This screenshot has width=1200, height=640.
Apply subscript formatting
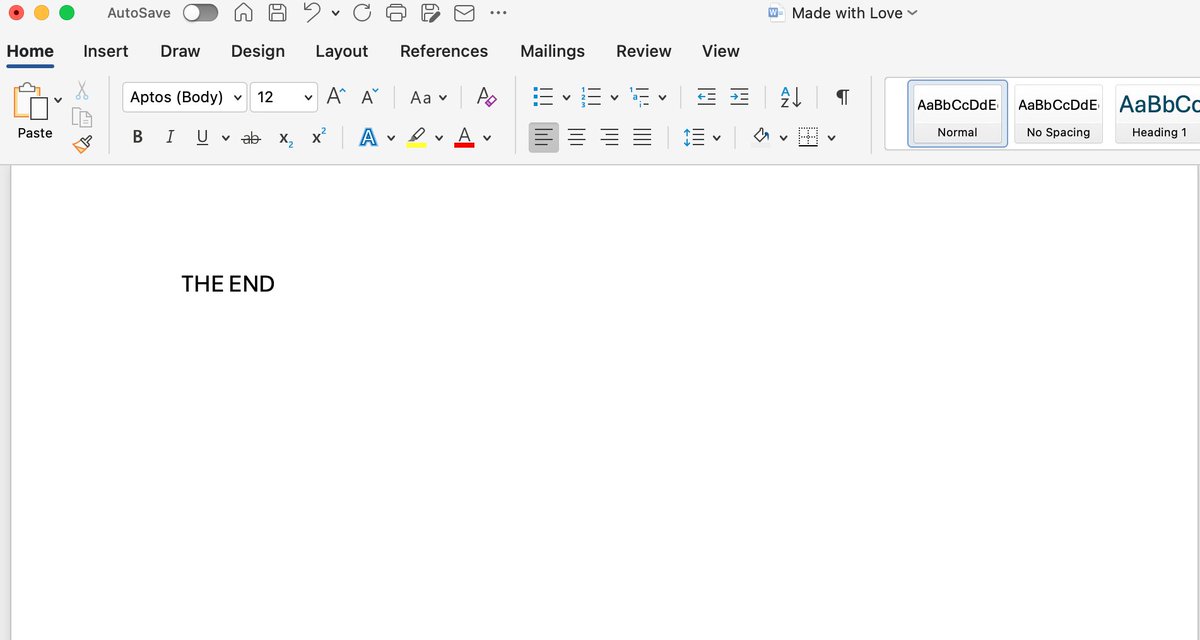pyautogui.click(x=286, y=138)
